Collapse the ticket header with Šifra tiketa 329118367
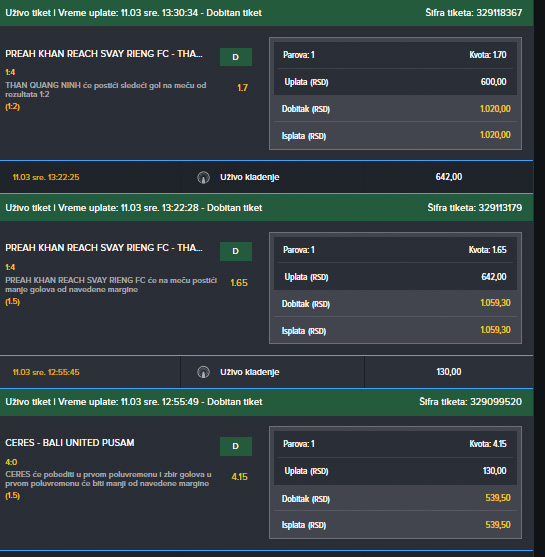The width and height of the screenshot is (545, 557). coord(266,13)
